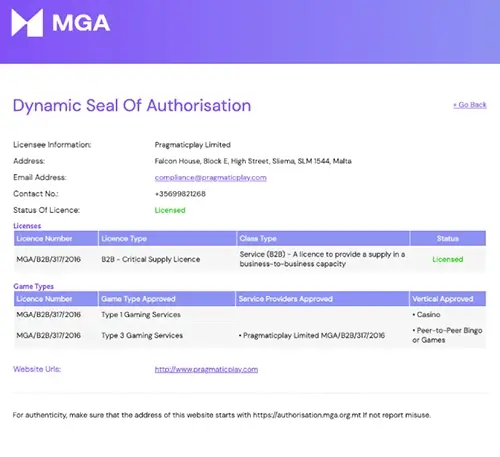Click the Game Types section heading
The width and height of the screenshot is (500, 457).
pos(33,286)
